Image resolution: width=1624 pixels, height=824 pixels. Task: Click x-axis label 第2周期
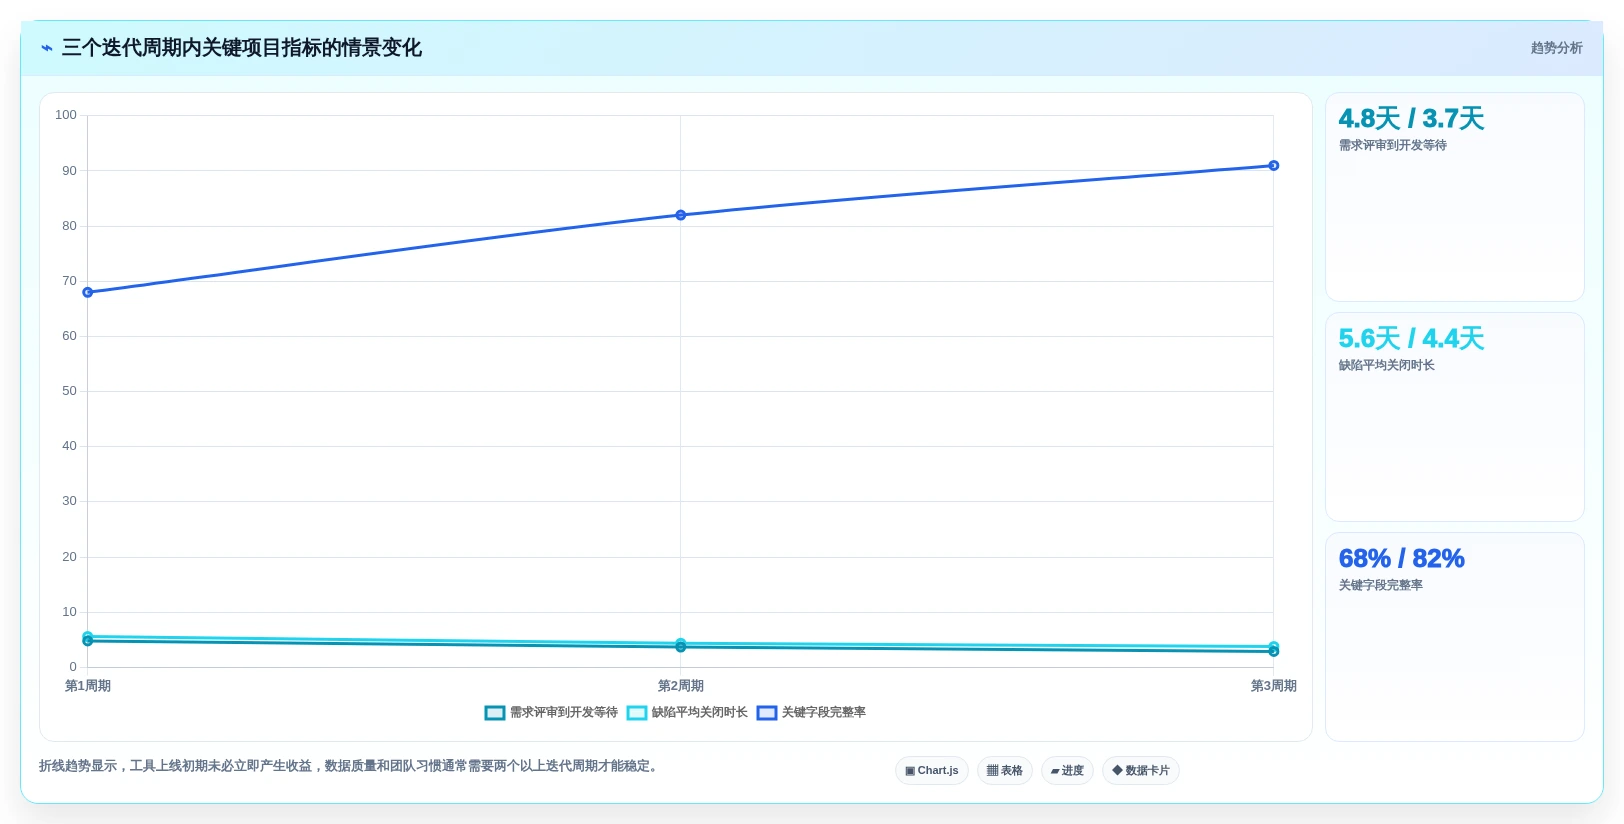pyautogui.click(x=681, y=686)
